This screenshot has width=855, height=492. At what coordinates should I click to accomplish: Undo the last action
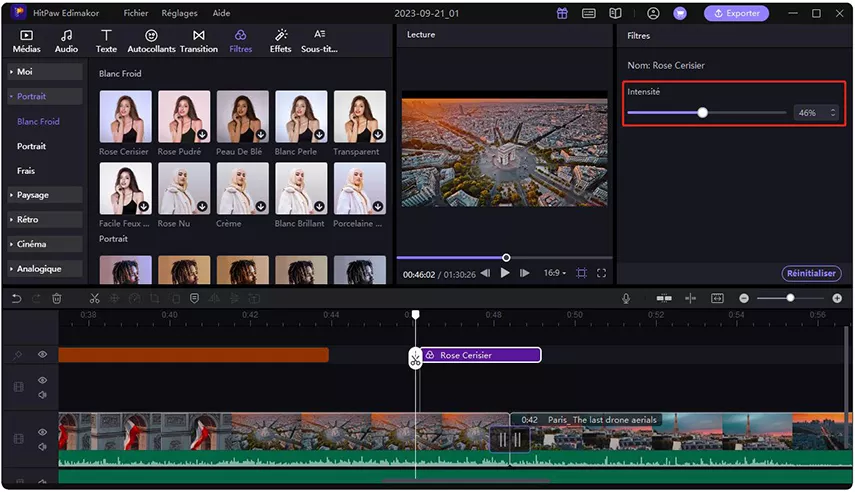(16, 298)
